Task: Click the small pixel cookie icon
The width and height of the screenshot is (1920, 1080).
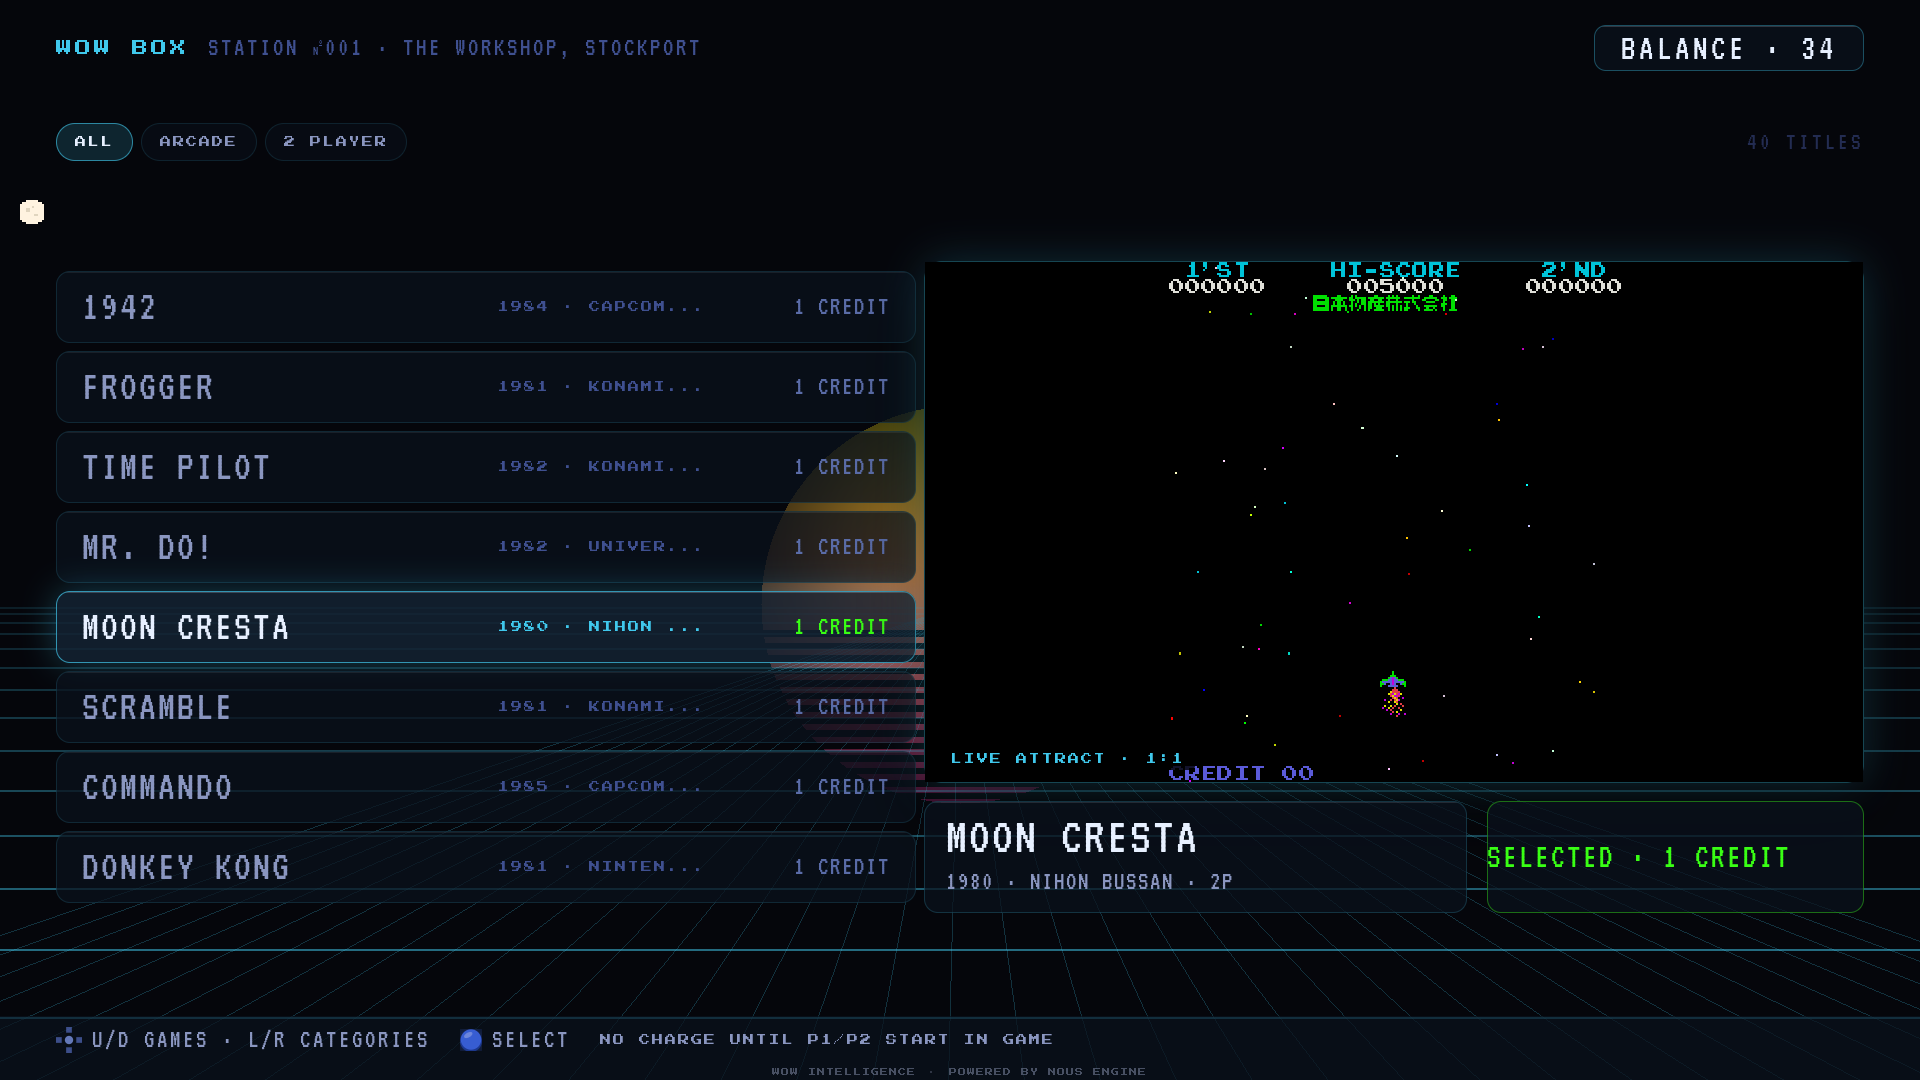Action: (32, 212)
